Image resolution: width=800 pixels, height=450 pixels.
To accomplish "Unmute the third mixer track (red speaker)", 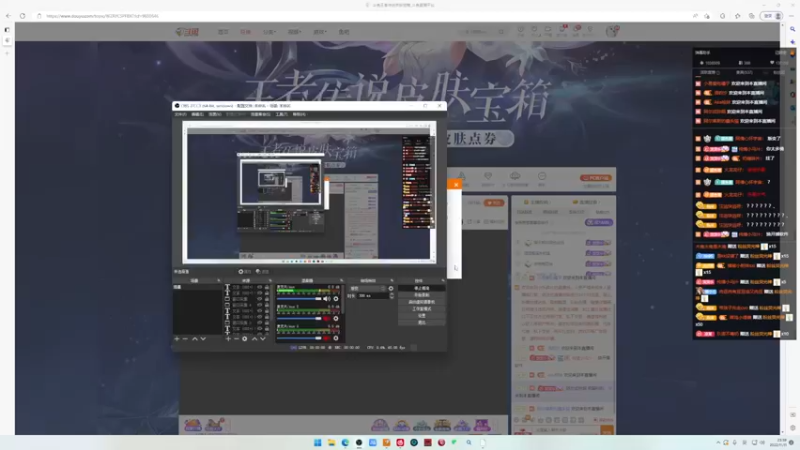I will click(x=327, y=338).
